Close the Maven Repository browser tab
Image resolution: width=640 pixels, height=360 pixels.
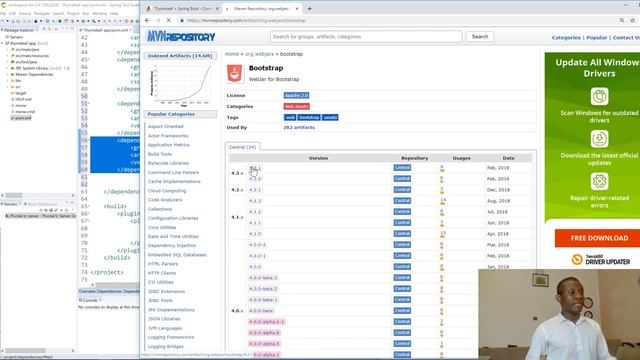(x=297, y=9)
